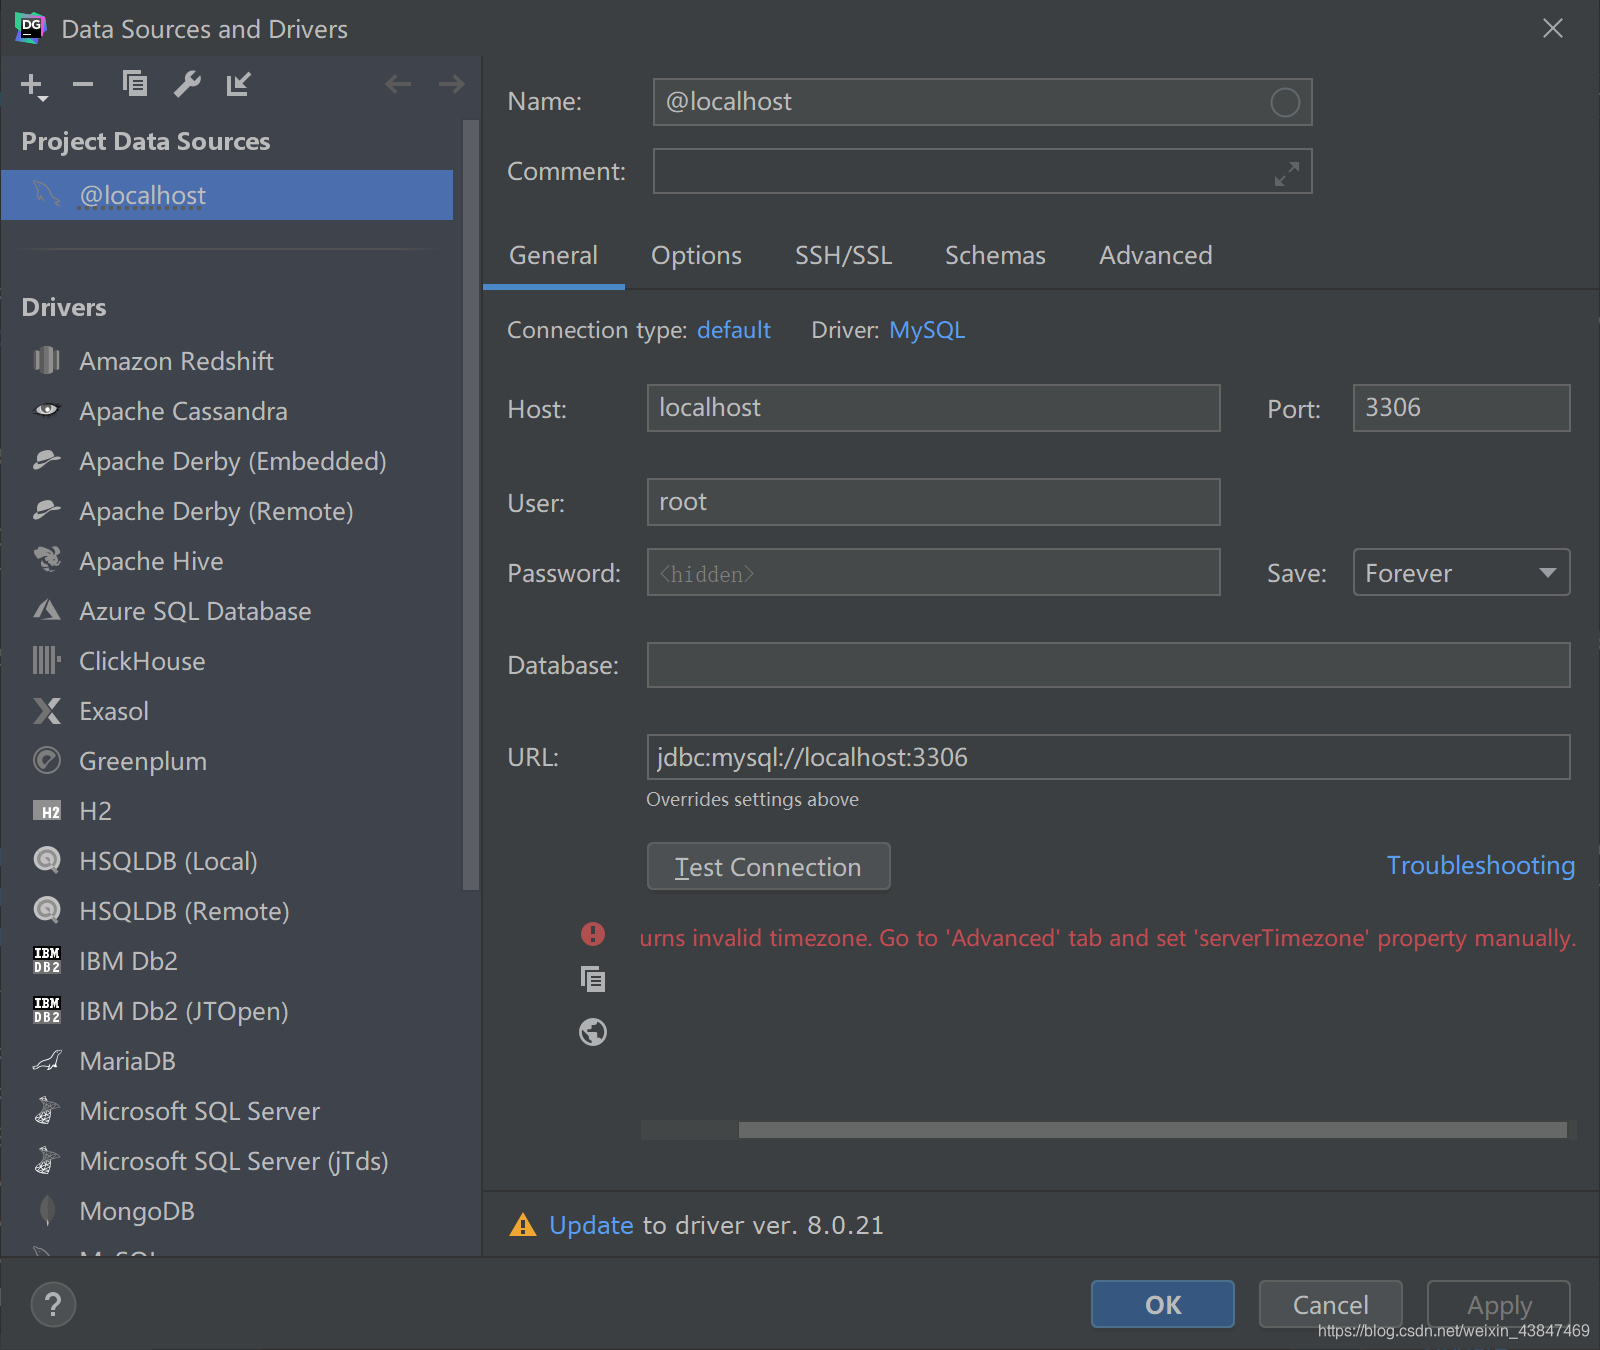Remove the selected data source with minus icon
Viewport: 1600px width, 1350px height.
click(83, 85)
